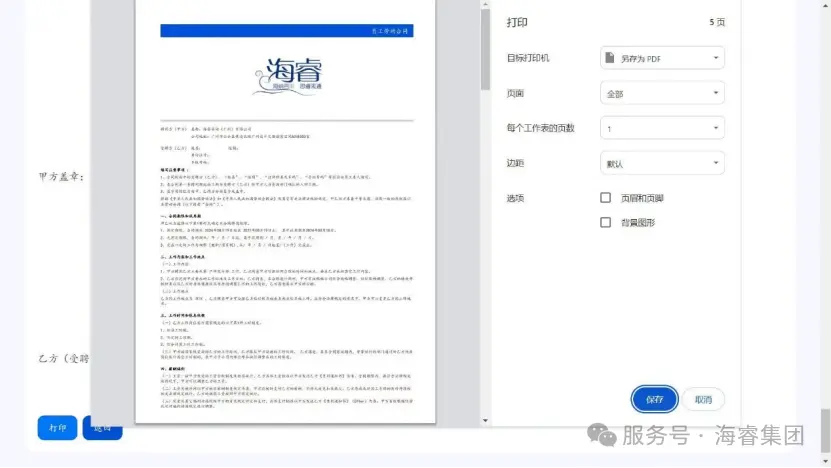The image size is (831, 468).
Task: Click the blue 打印 button at bottom left
Action: pos(57,427)
